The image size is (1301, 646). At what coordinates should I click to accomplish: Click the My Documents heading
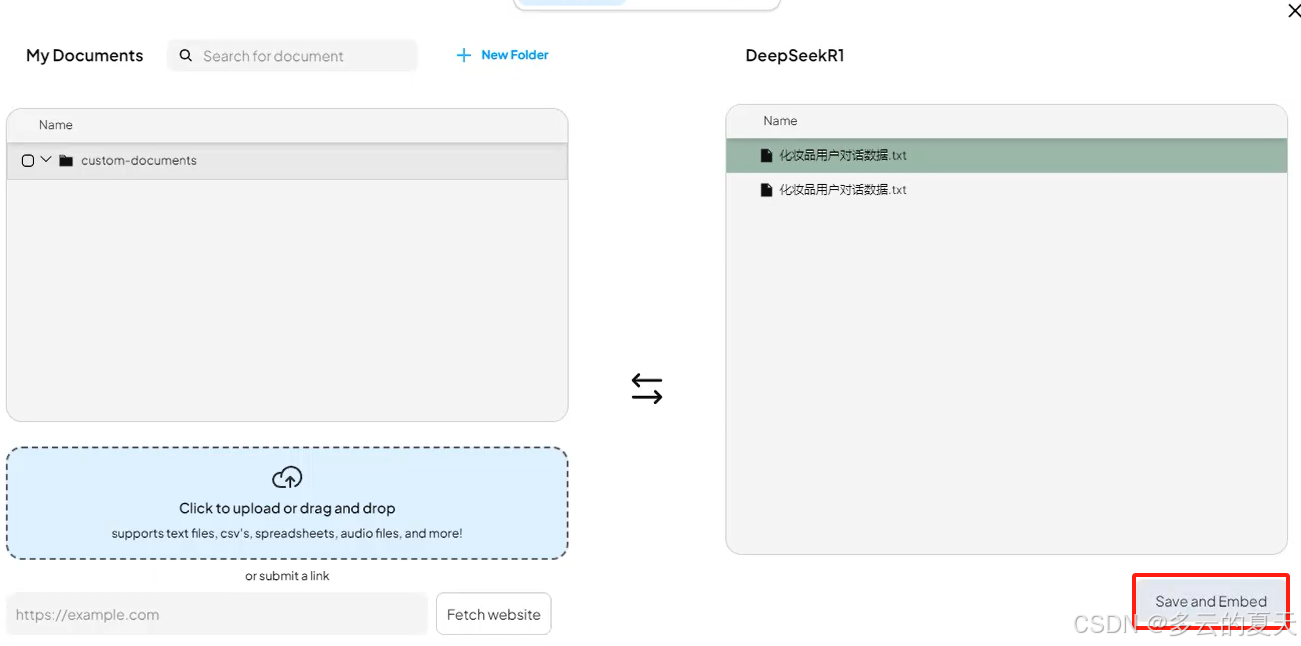pyautogui.click(x=85, y=56)
